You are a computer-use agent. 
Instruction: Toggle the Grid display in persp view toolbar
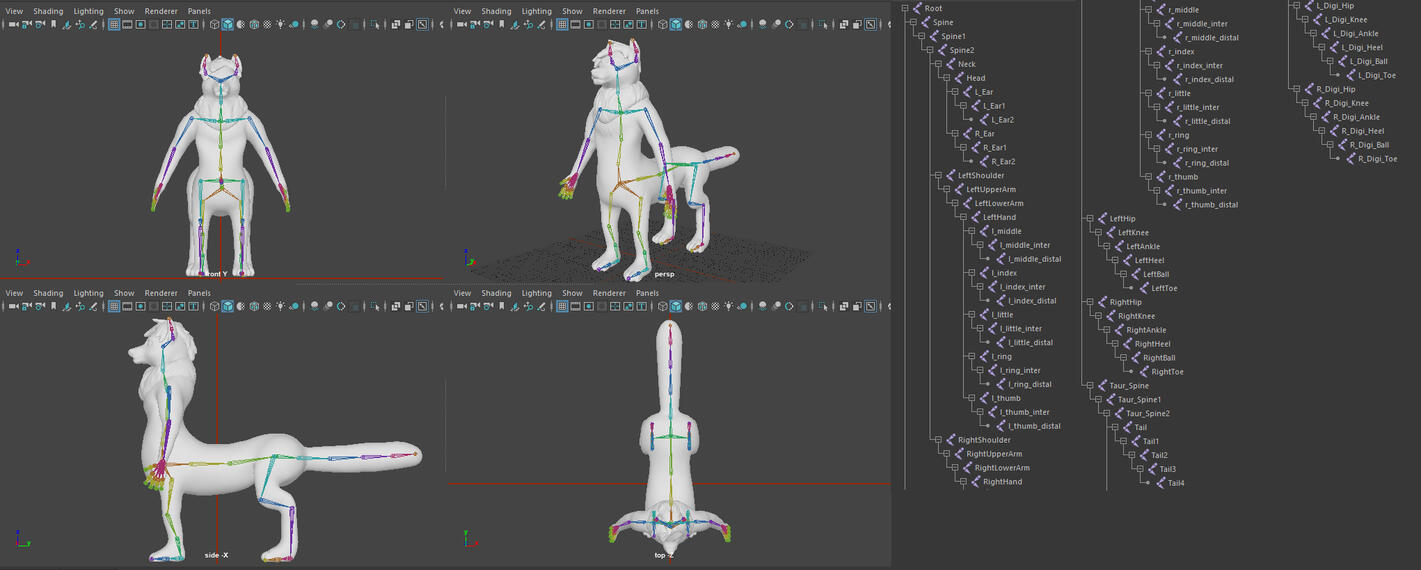[x=562, y=24]
